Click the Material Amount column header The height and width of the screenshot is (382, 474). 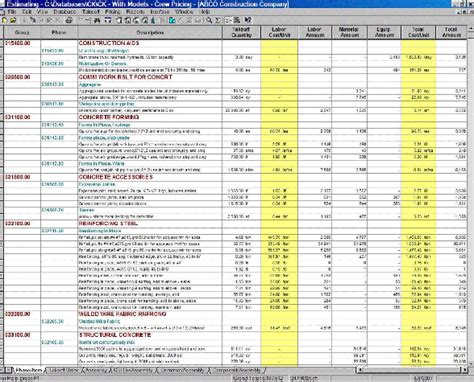point(349,32)
